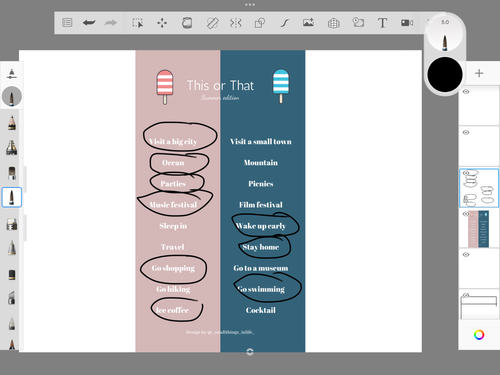Add a new layer with plus
Viewport: 500px width, 375px height.
click(x=479, y=73)
